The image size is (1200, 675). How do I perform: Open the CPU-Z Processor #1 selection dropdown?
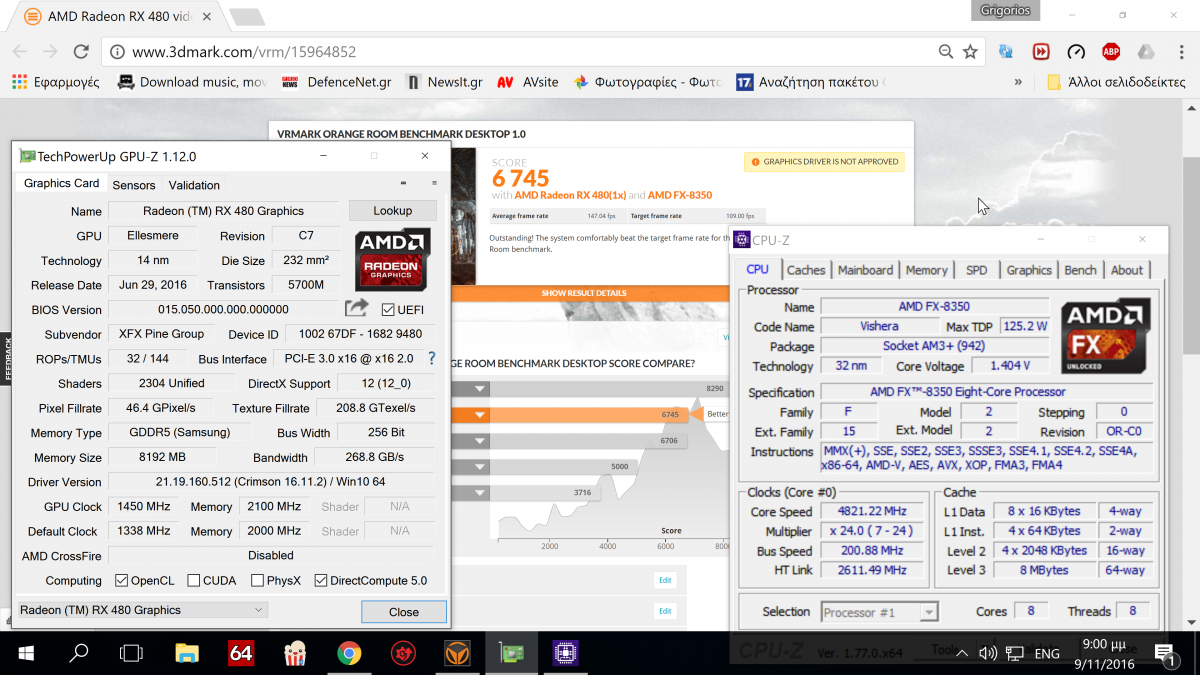click(x=880, y=612)
